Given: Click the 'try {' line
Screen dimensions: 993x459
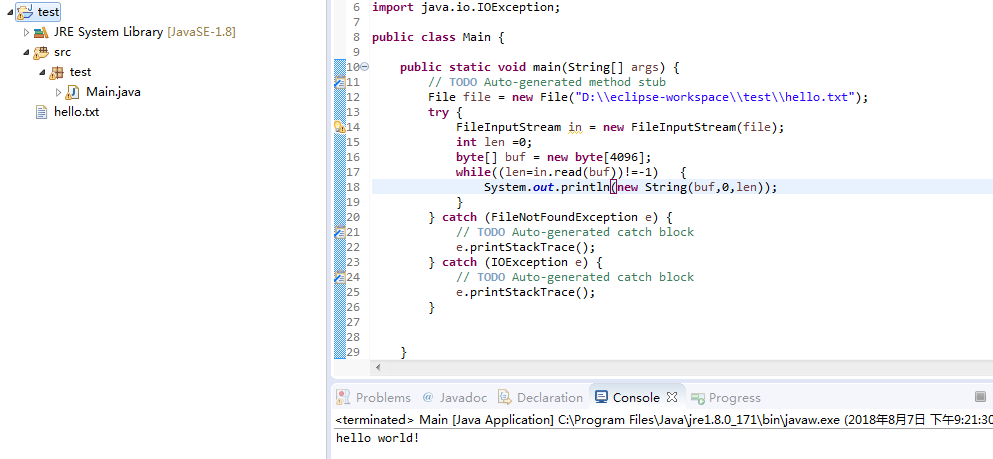Looking at the screenshot, I should [445, 113].
